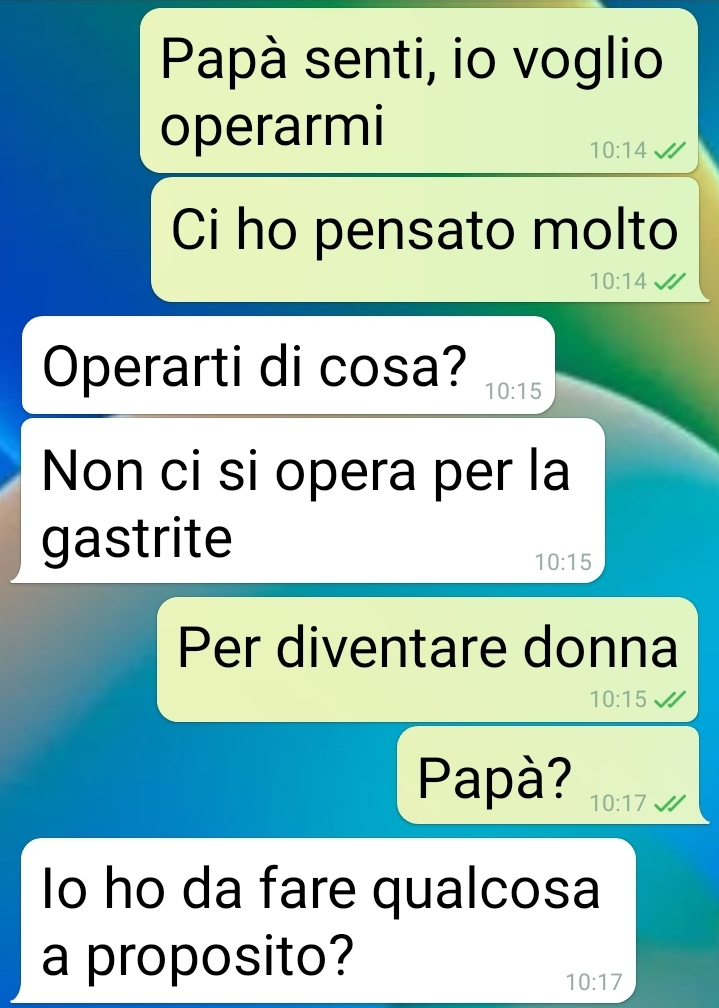Viewport: 719px width, 1008px height.
Task: Tap the 'Per diventare donna' message
Action: point(427,660)
